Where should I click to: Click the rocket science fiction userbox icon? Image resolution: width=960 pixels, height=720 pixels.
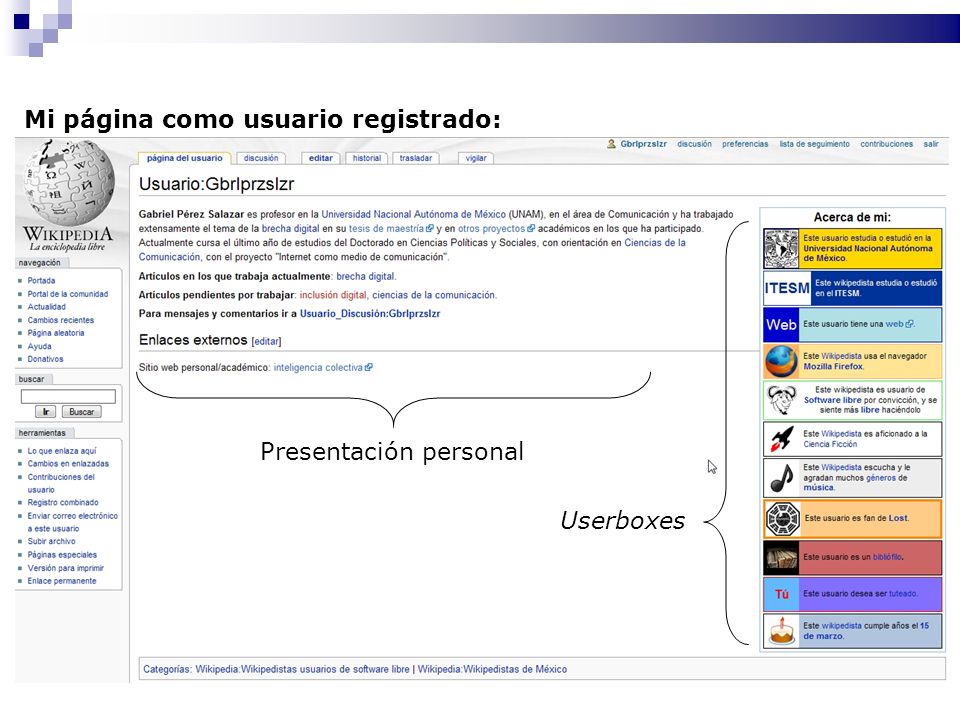pos(782,439)
